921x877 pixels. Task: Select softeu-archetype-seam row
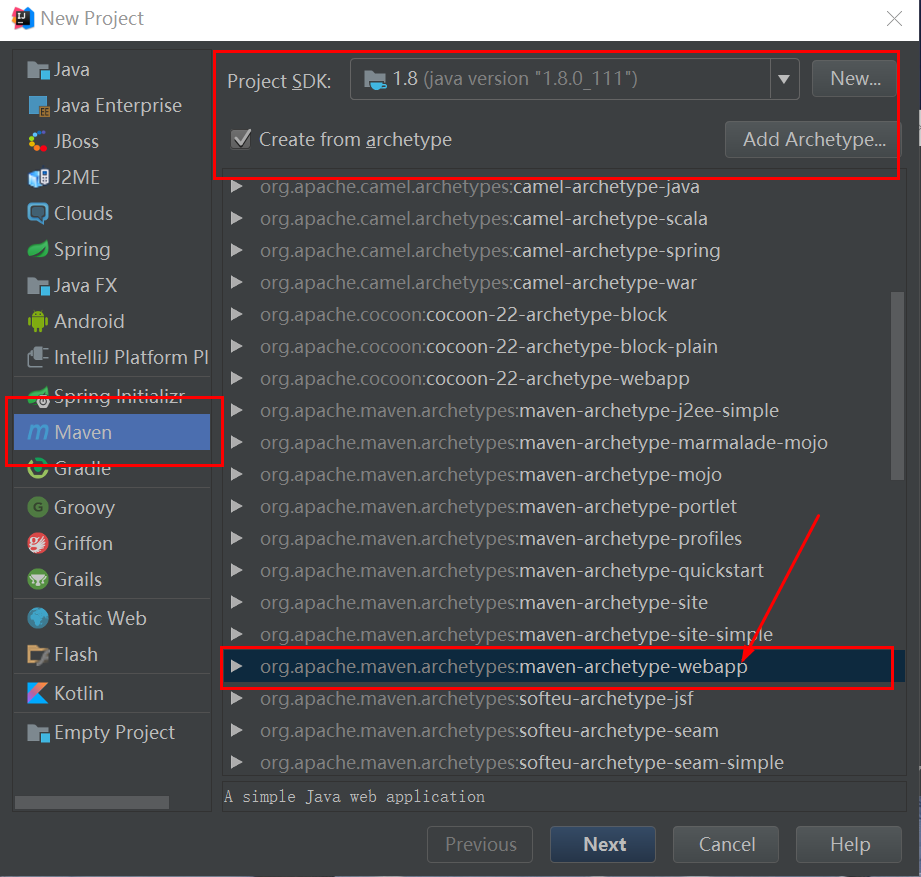click(x=563, y=731)
